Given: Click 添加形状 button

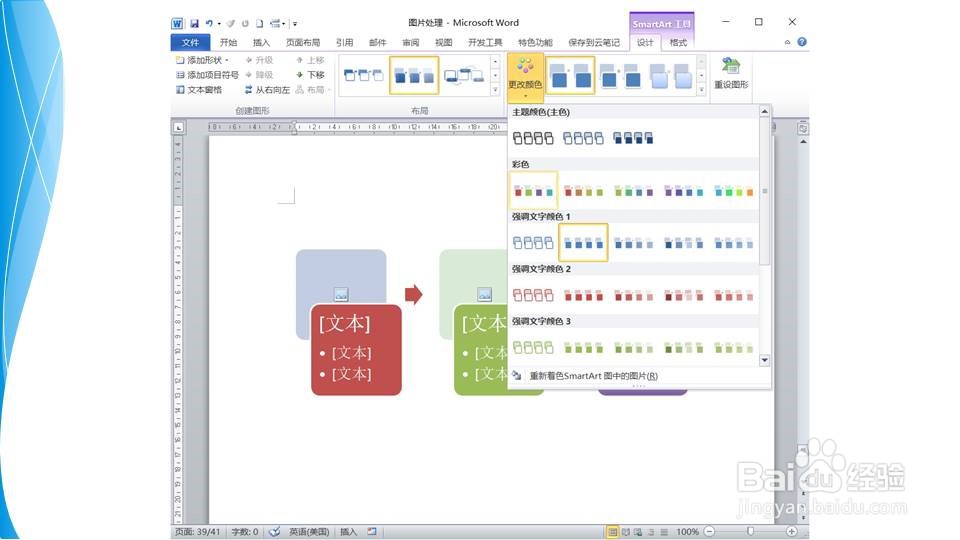Looking at the screenshot, I should pyautogui.click(x=202, y=60).
